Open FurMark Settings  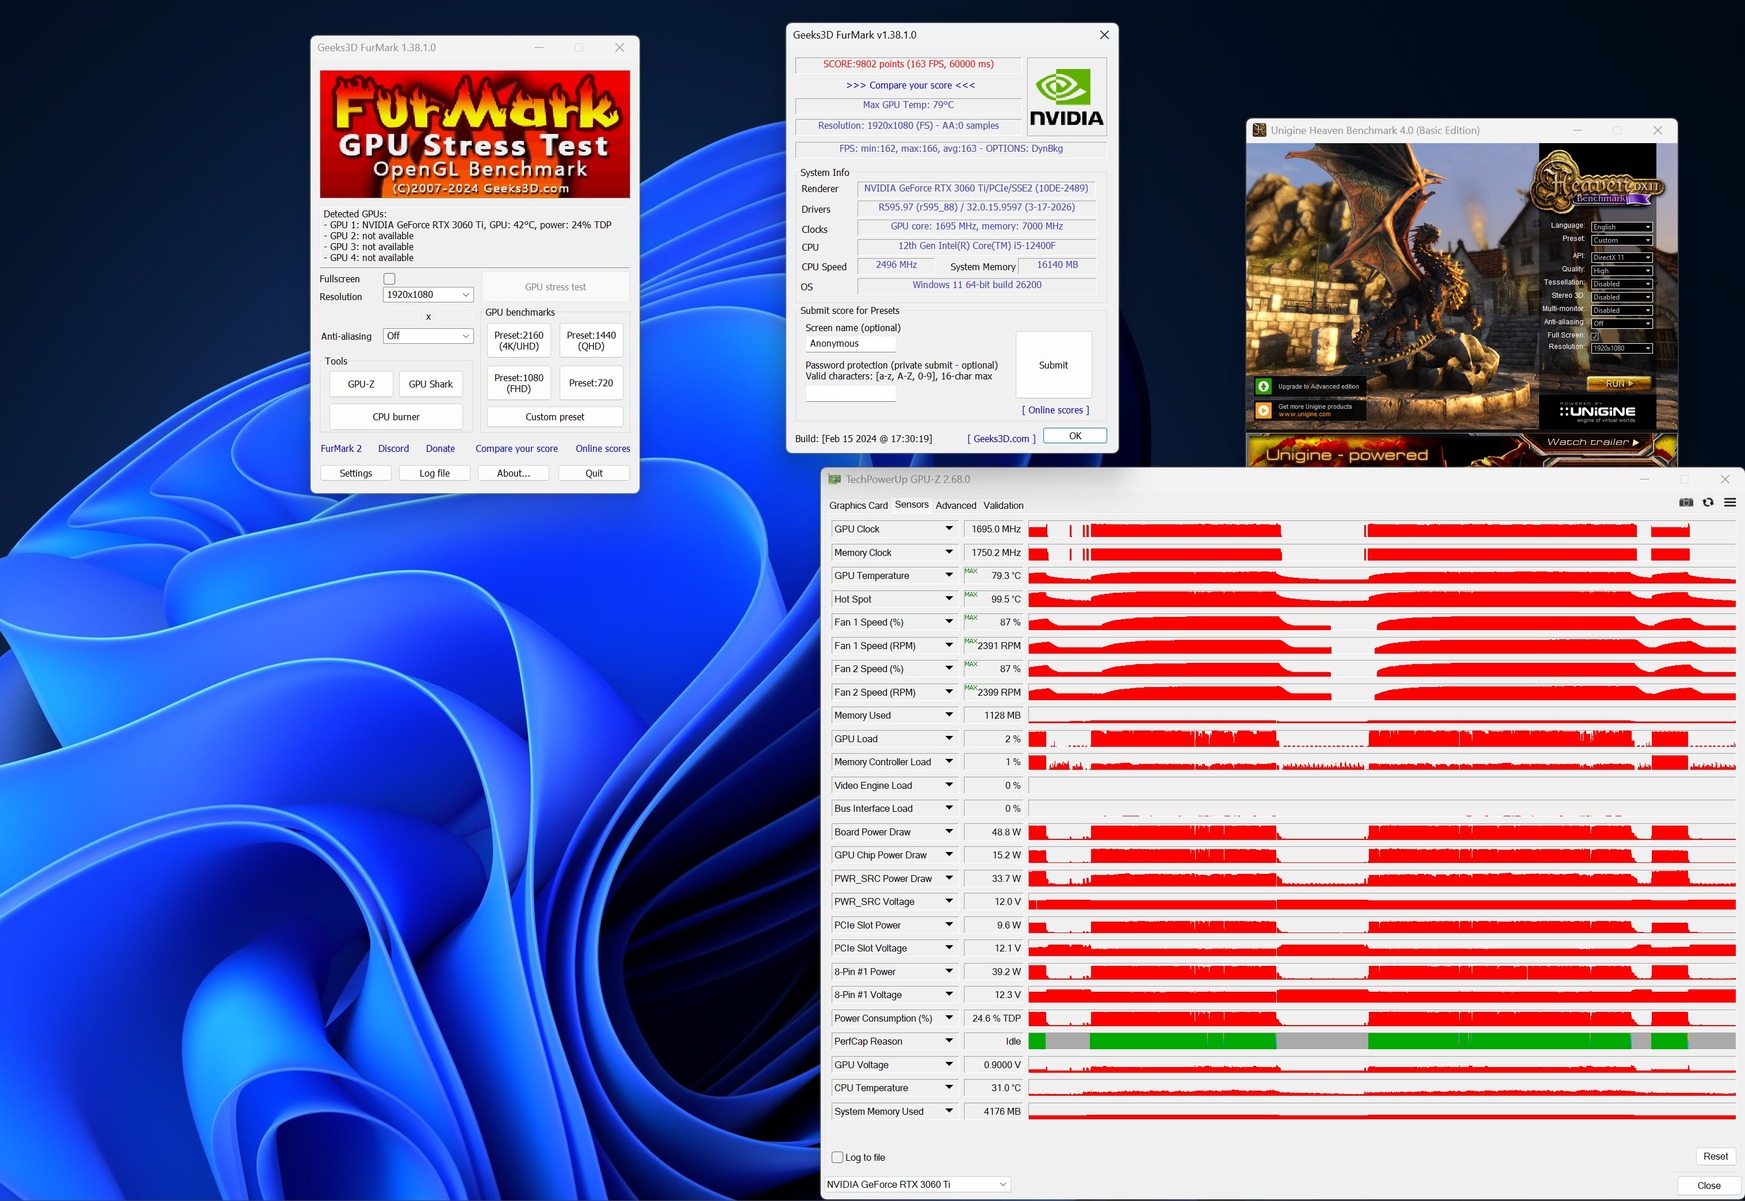coord(356,473)
